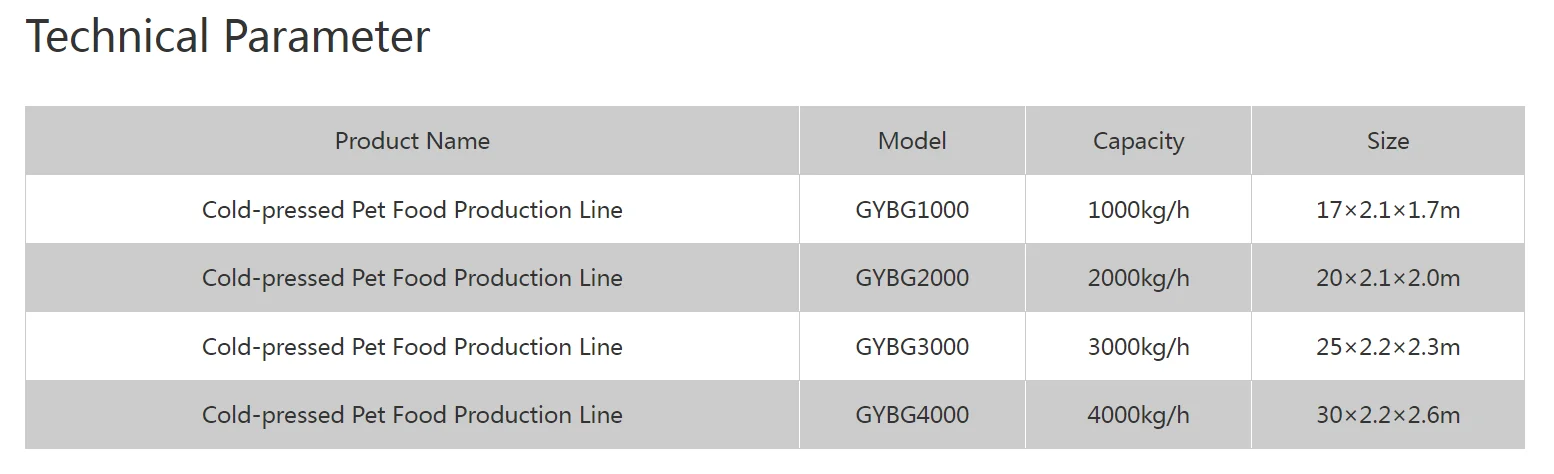Select the 2000kg/h capacity value

coord(1138,278)
